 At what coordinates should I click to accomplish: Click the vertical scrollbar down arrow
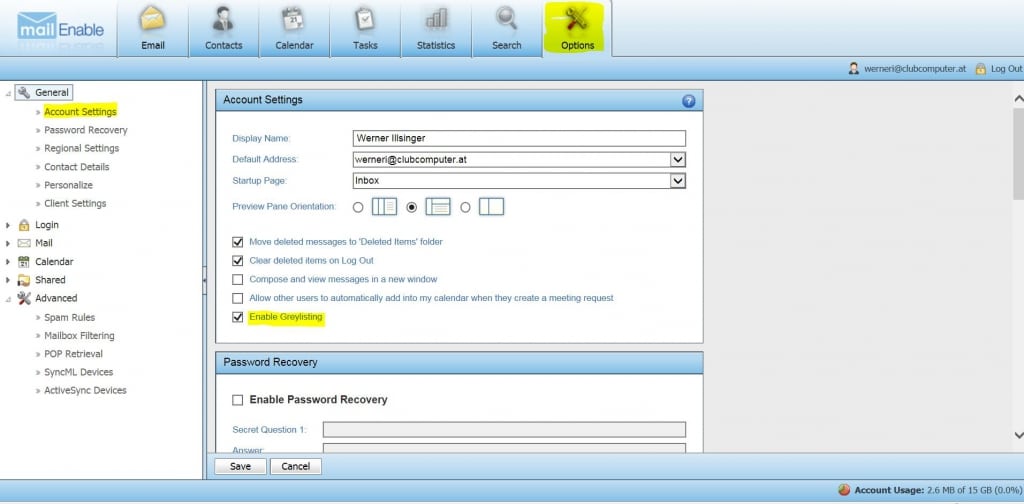(x=1017, y=435)
